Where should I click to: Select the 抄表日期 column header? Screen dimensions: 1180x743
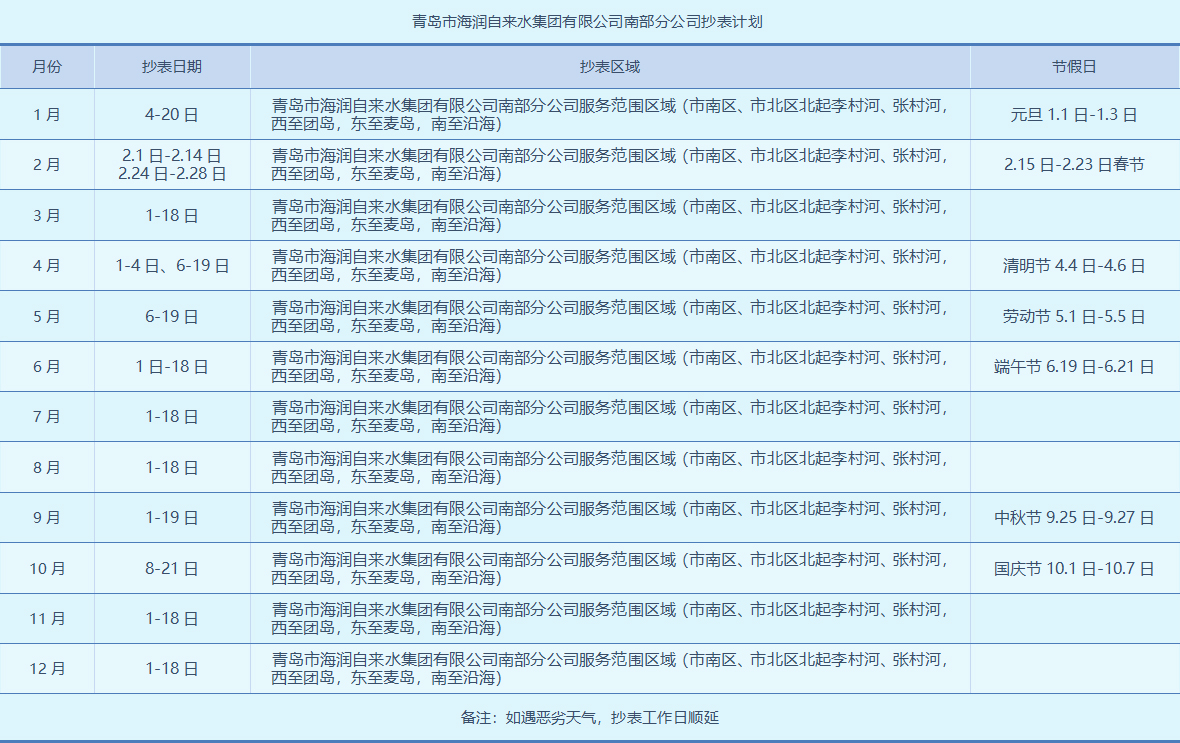point(172,64)
